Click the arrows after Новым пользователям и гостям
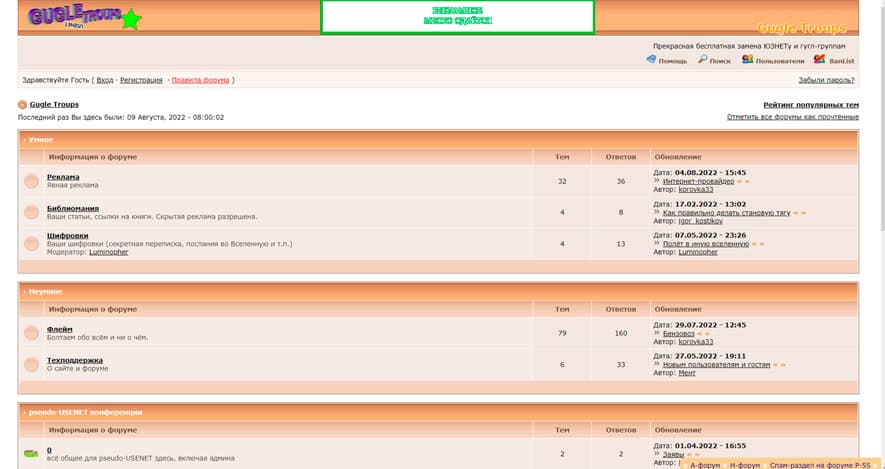 click(x=779, y=365)
